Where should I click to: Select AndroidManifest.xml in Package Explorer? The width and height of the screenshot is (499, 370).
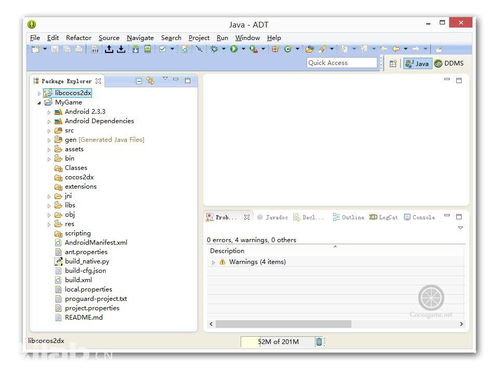tap(91, 243)
